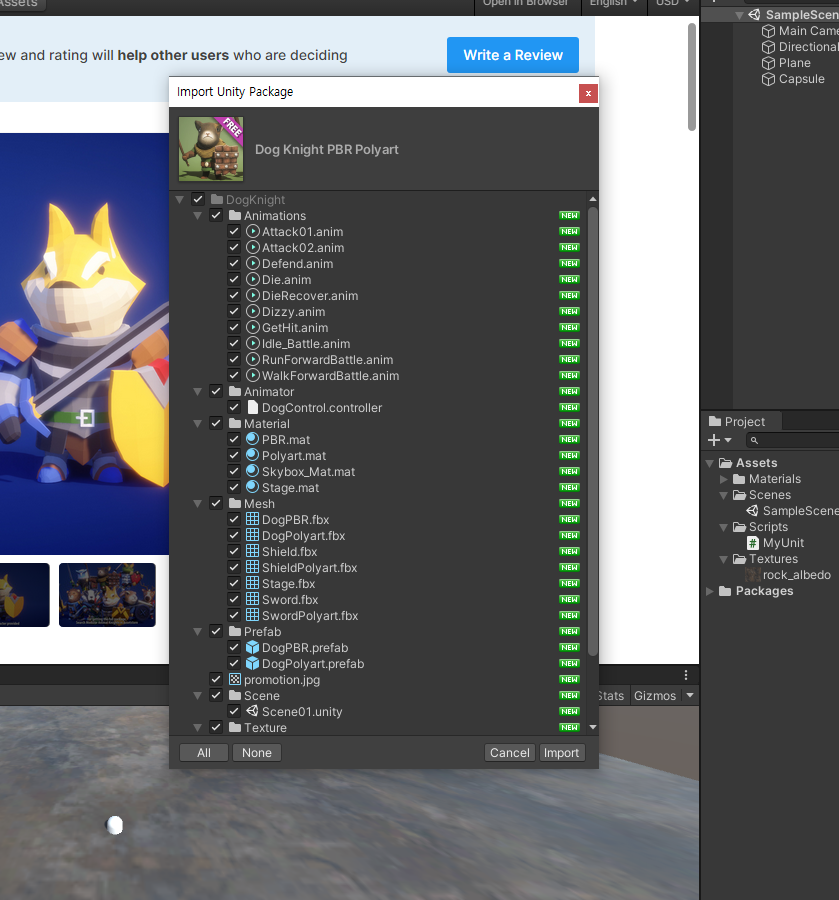Click the Skybox_Mat.mat material icon
Image resolution: width=839 pixels, height=900 pixels.
(253, 471)
